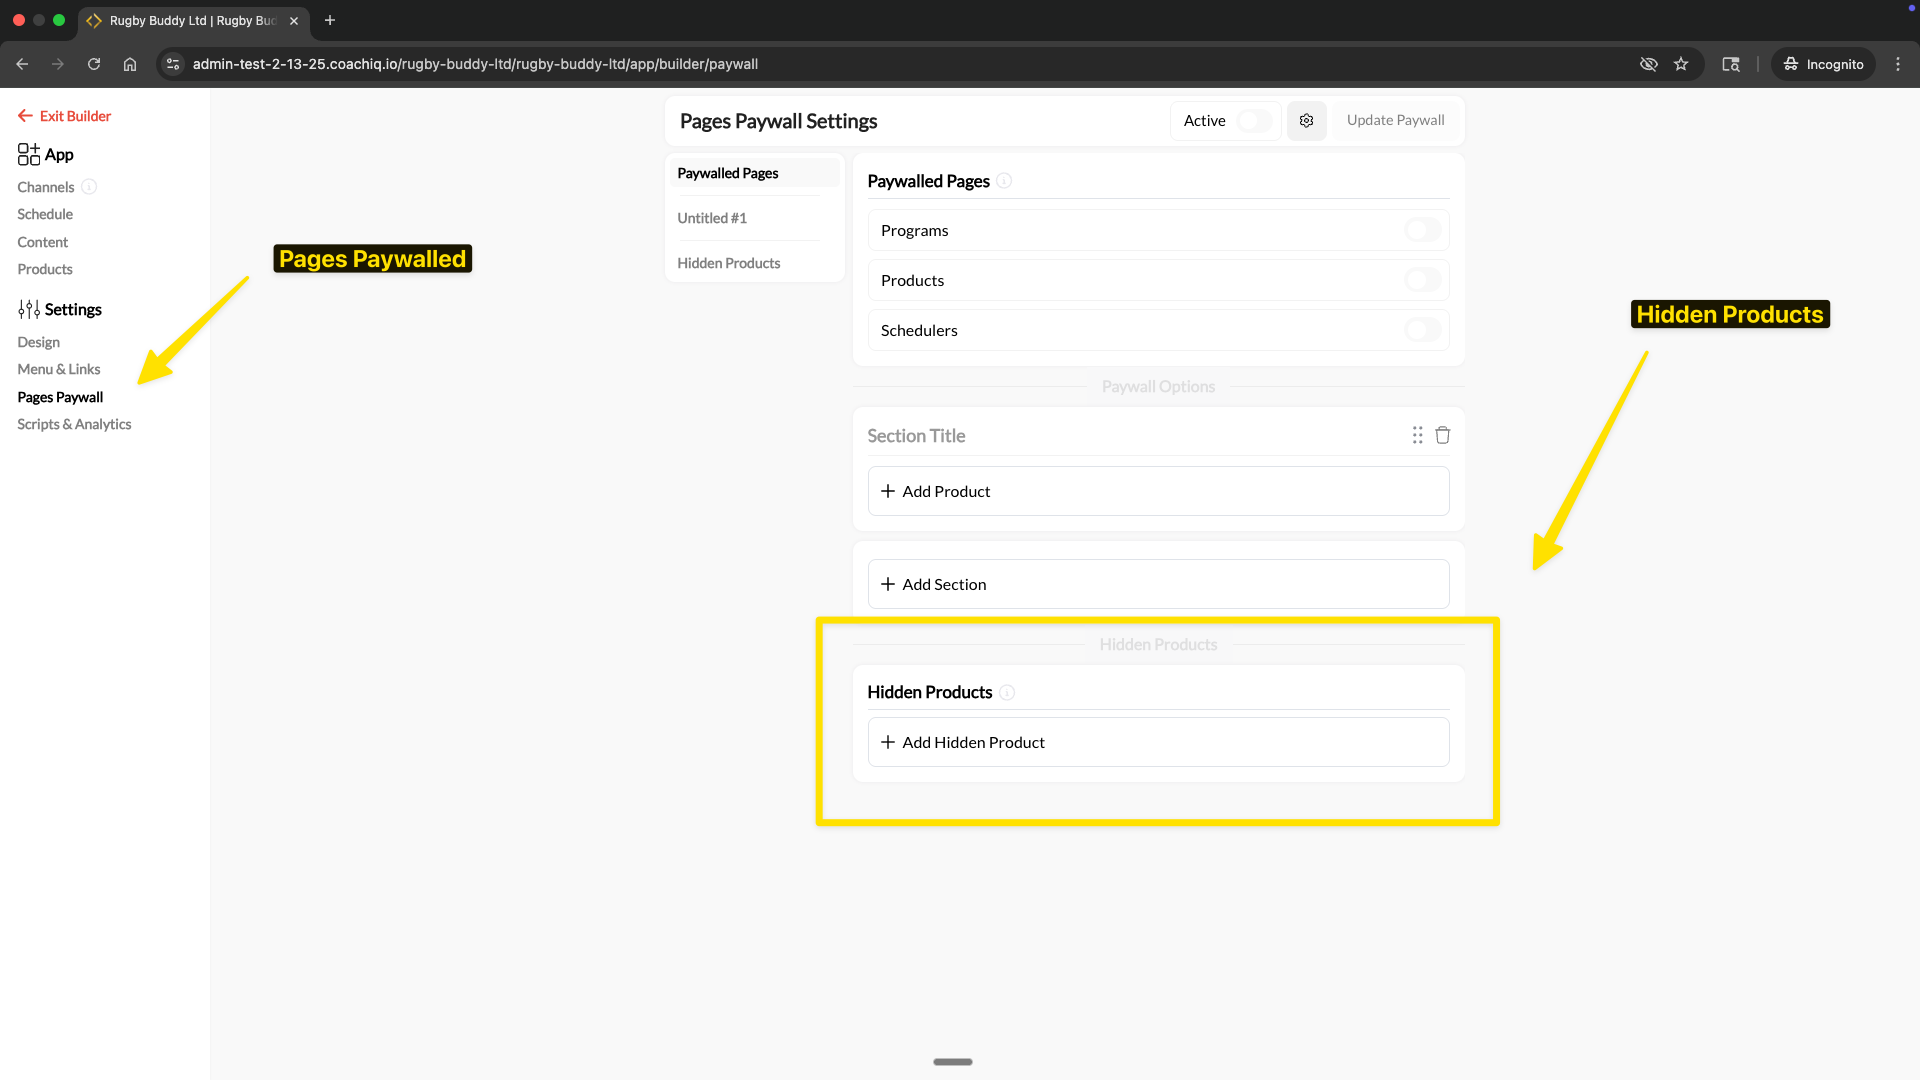Screen dimensions: 1920x1080
Task: Reload the page in browser
Action: 94,64
